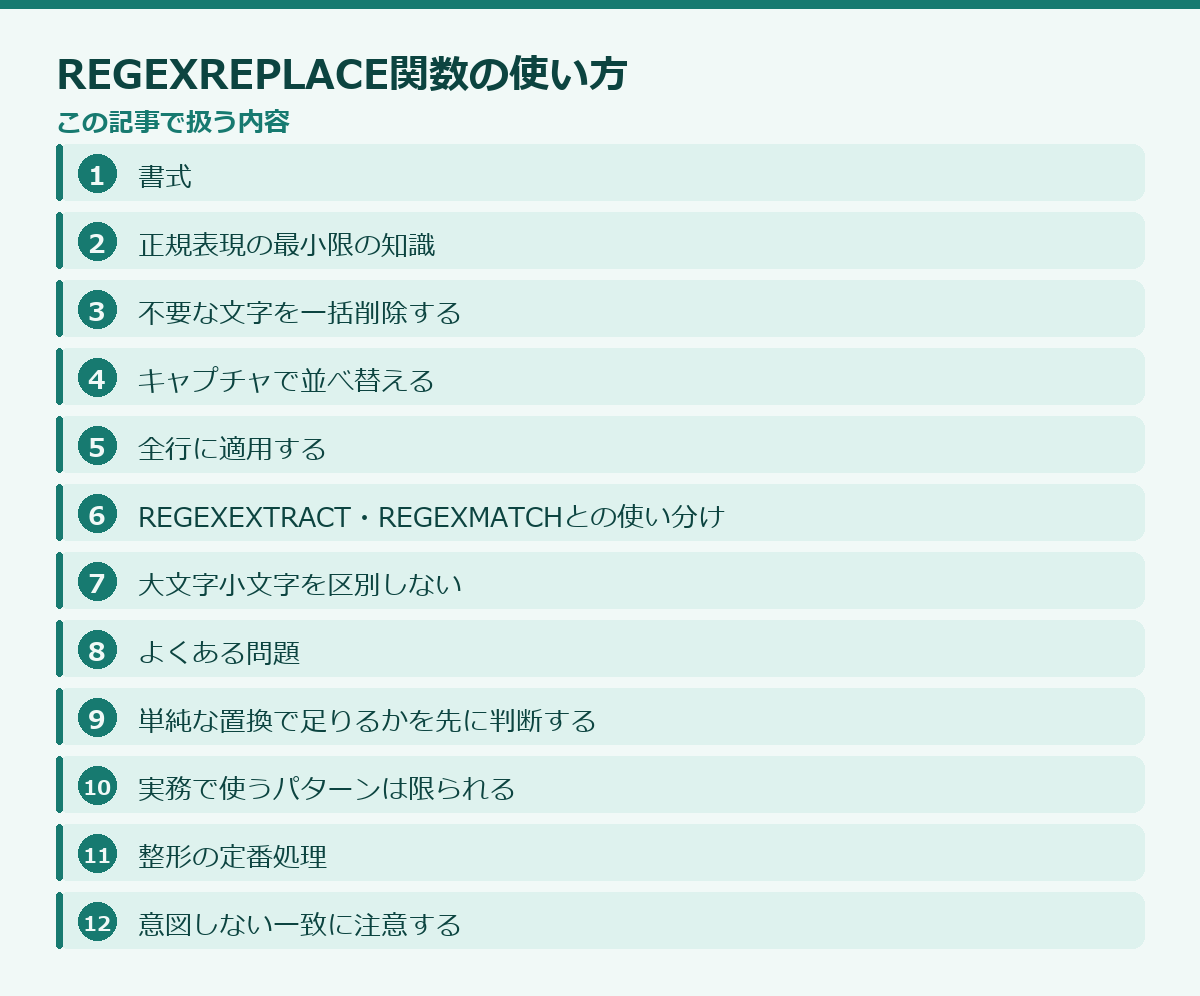
Task: Click the number 10 circle badge
Action: 97,786
